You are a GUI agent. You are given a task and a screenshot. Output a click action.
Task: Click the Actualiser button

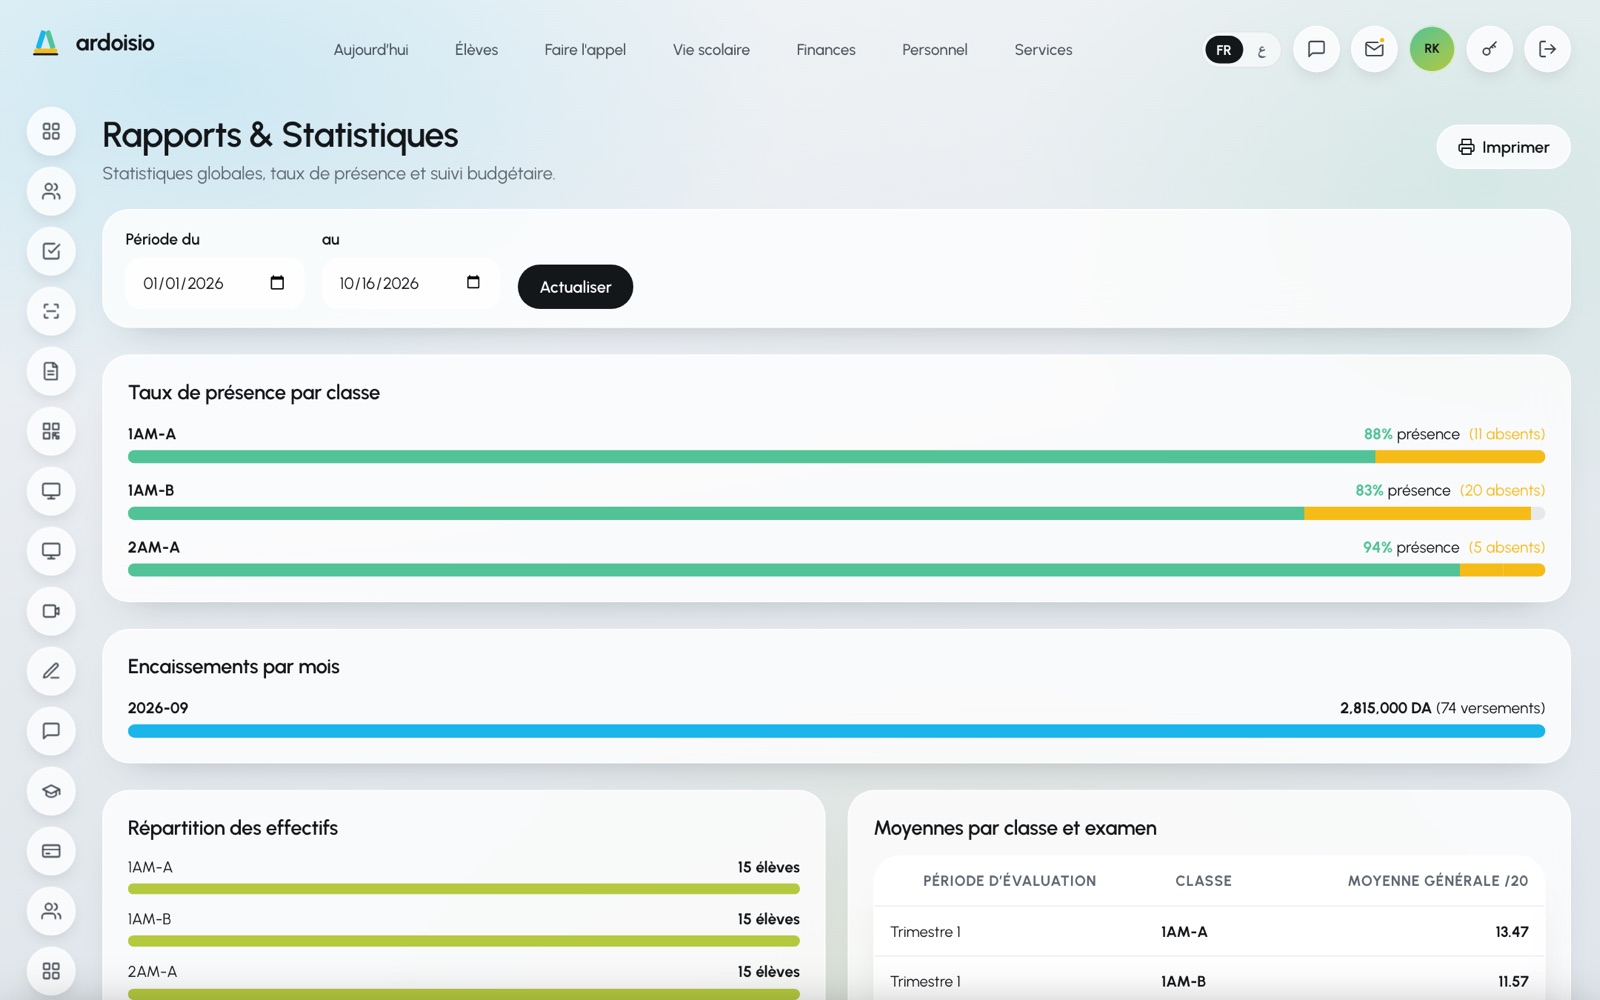tap(575, 287)
